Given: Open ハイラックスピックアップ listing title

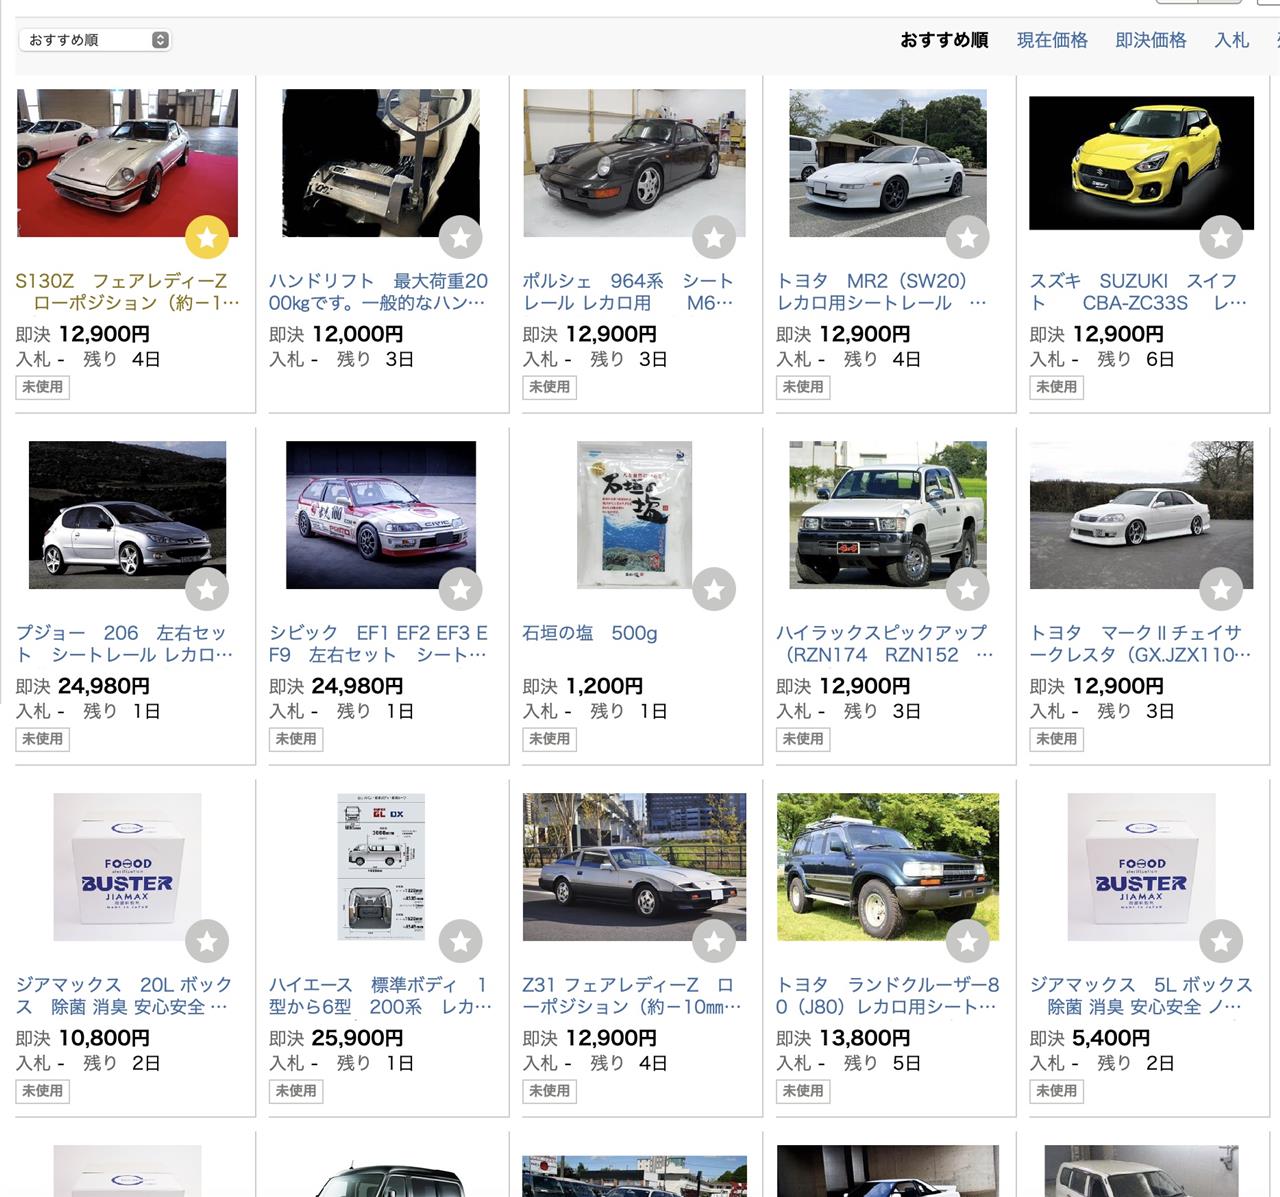Looking at the screenshot, I should tap(885, 644).
